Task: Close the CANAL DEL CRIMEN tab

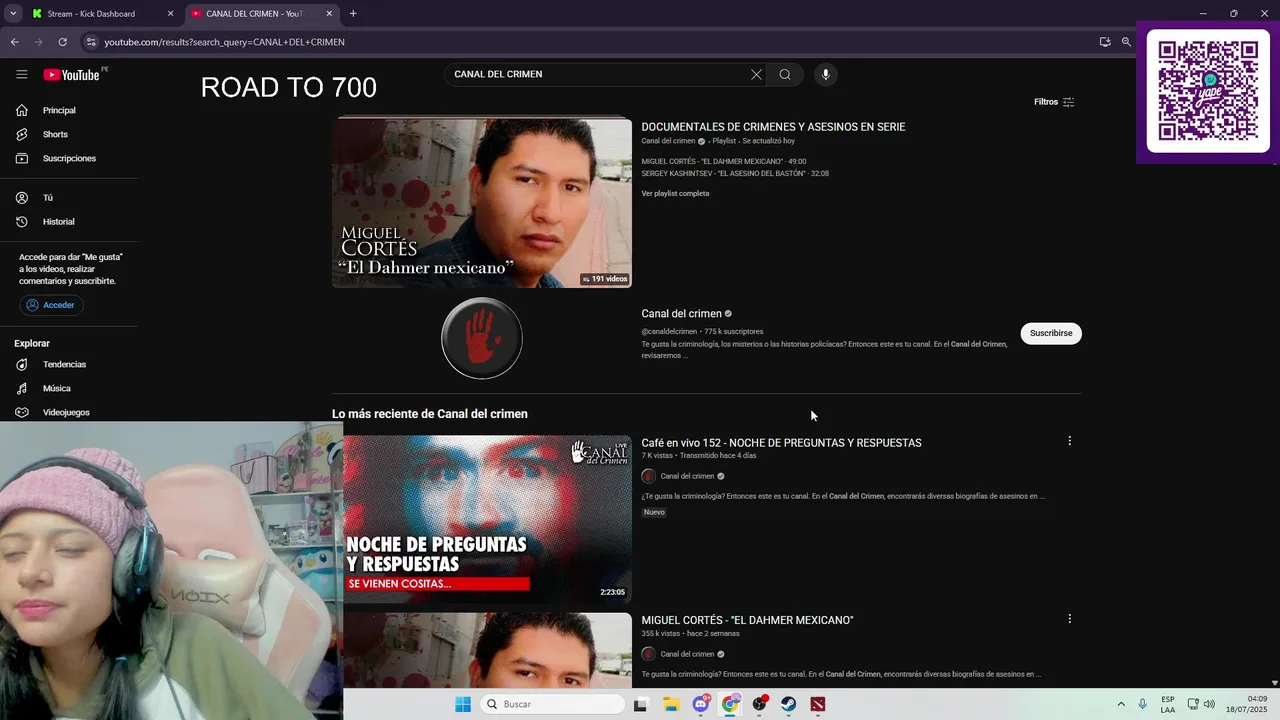Action: point(329,14)
